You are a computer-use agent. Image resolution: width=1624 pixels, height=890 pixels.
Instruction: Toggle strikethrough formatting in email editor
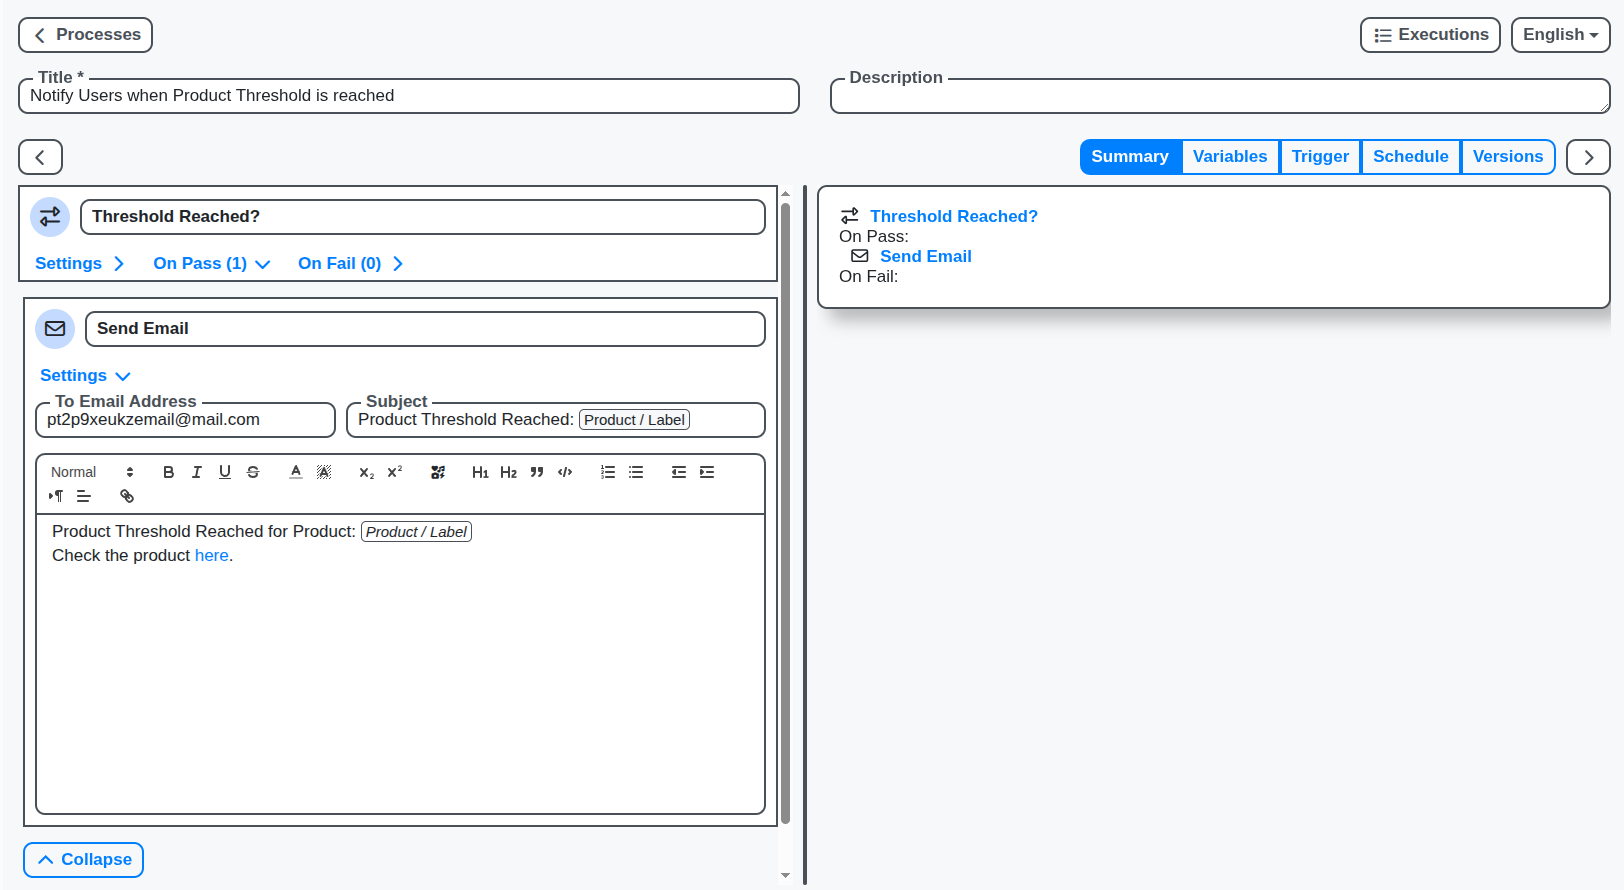click(x=253, y=472)
